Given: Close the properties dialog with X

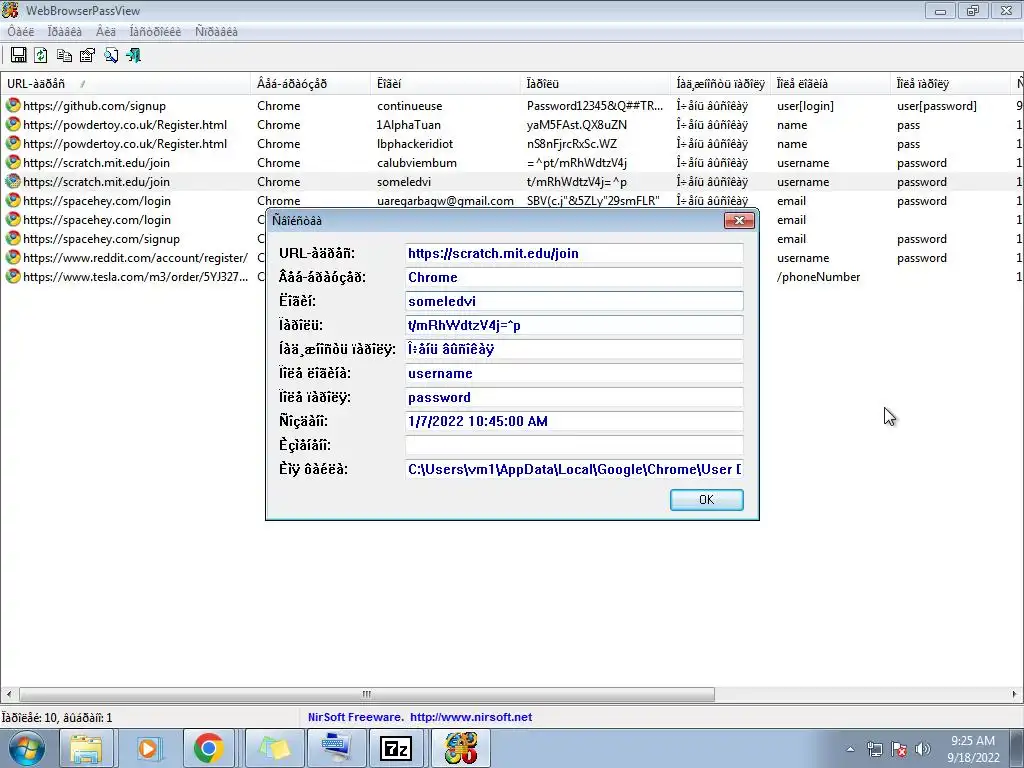Looking at the screenshot, I should (739, 220).
